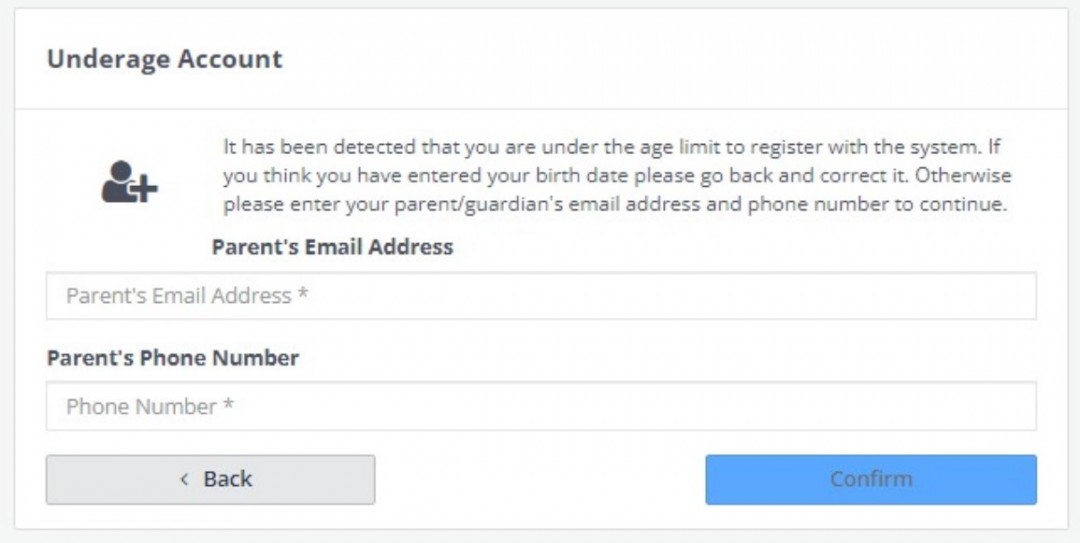Screen dimensions: 1080x543
Task: Click the bold Parent's Phone Number label
Action: tap(172, 358)
